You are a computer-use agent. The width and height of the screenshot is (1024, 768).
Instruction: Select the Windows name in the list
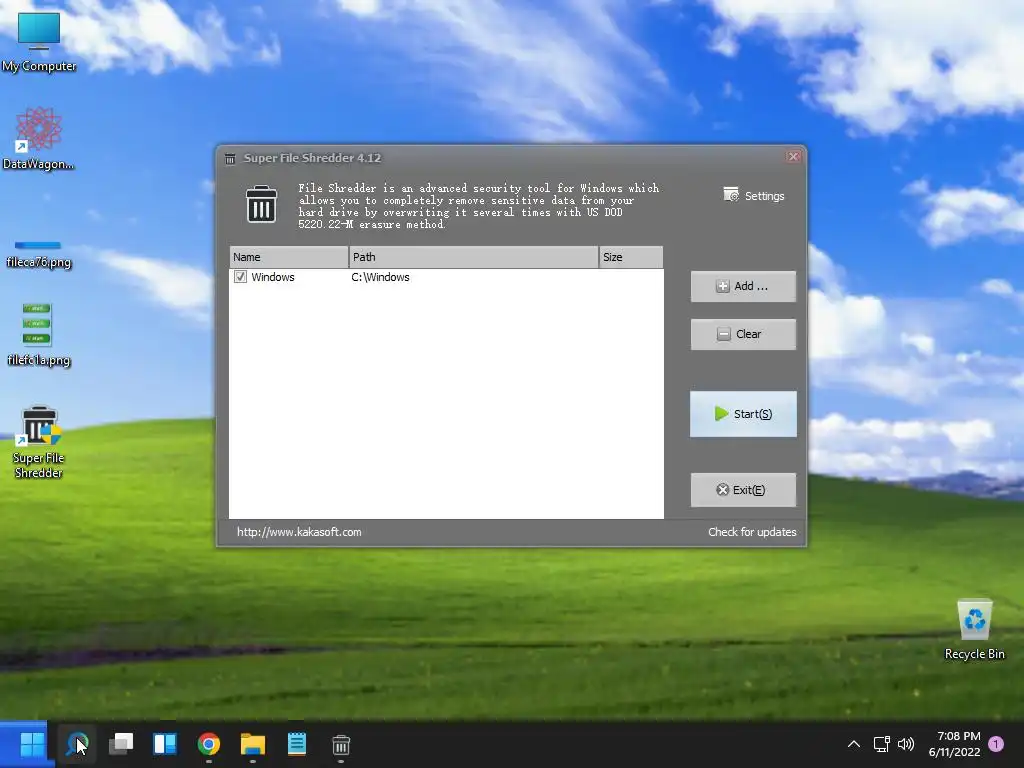pyautogui.click(x=273, y=277)
